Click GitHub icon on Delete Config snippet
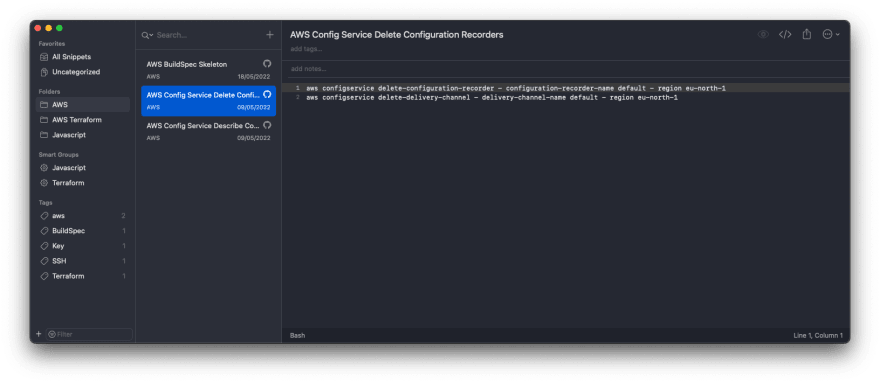The height and width of the screenshot is (383, 880). (x=267, y=94)
